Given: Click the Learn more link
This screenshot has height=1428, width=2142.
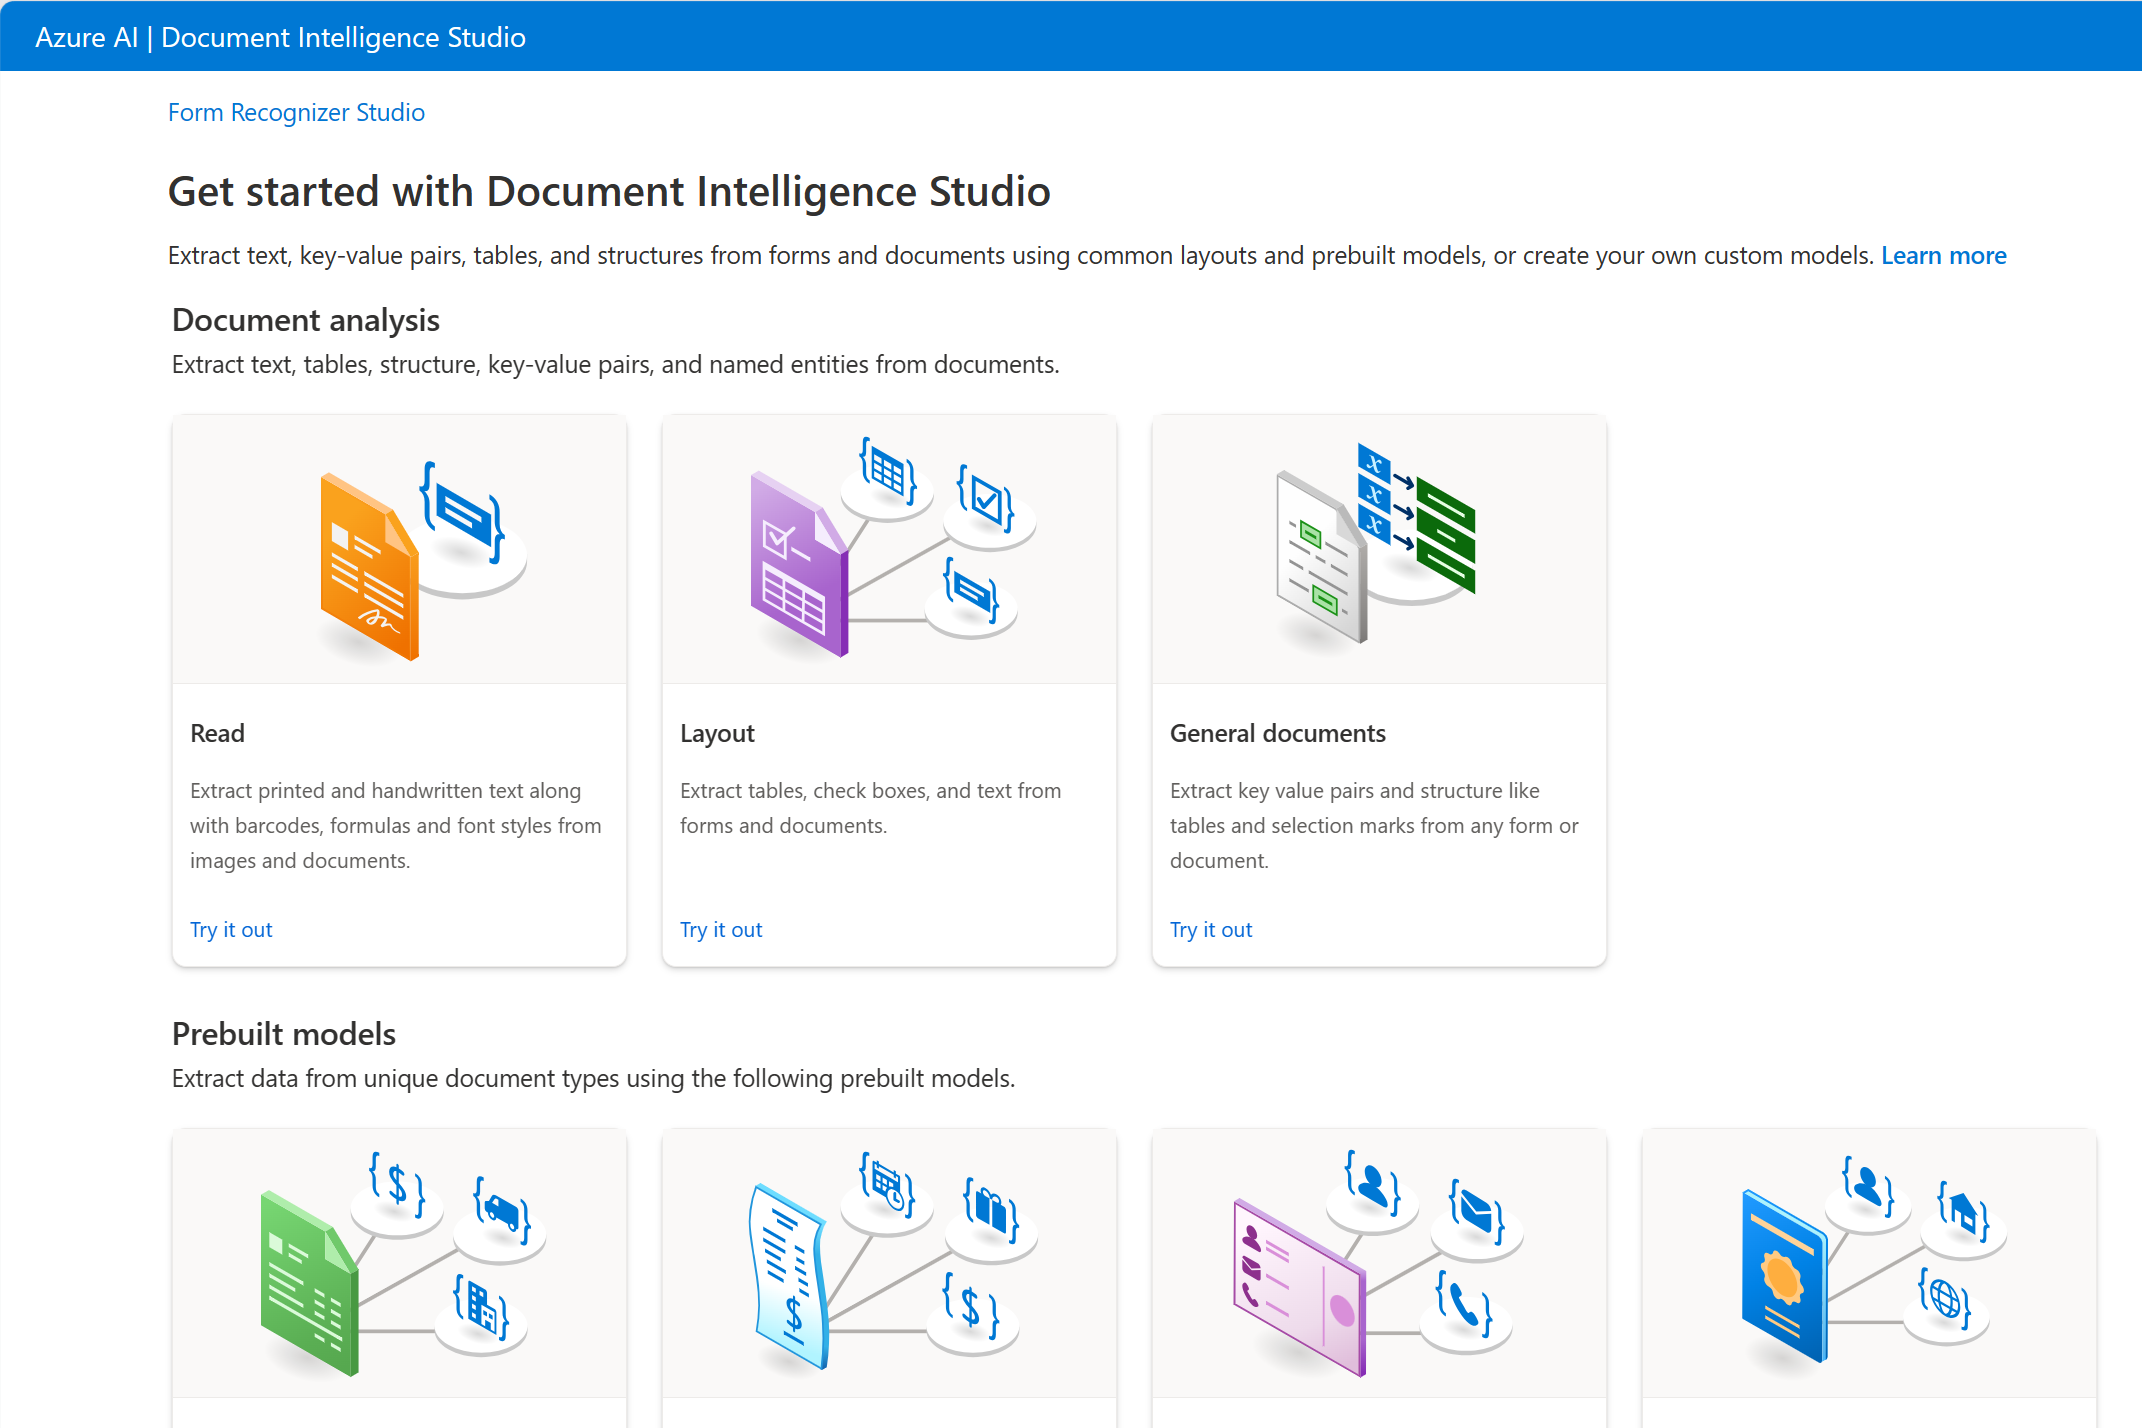Looking at the screenshot, I should [x=1943, y=255].
